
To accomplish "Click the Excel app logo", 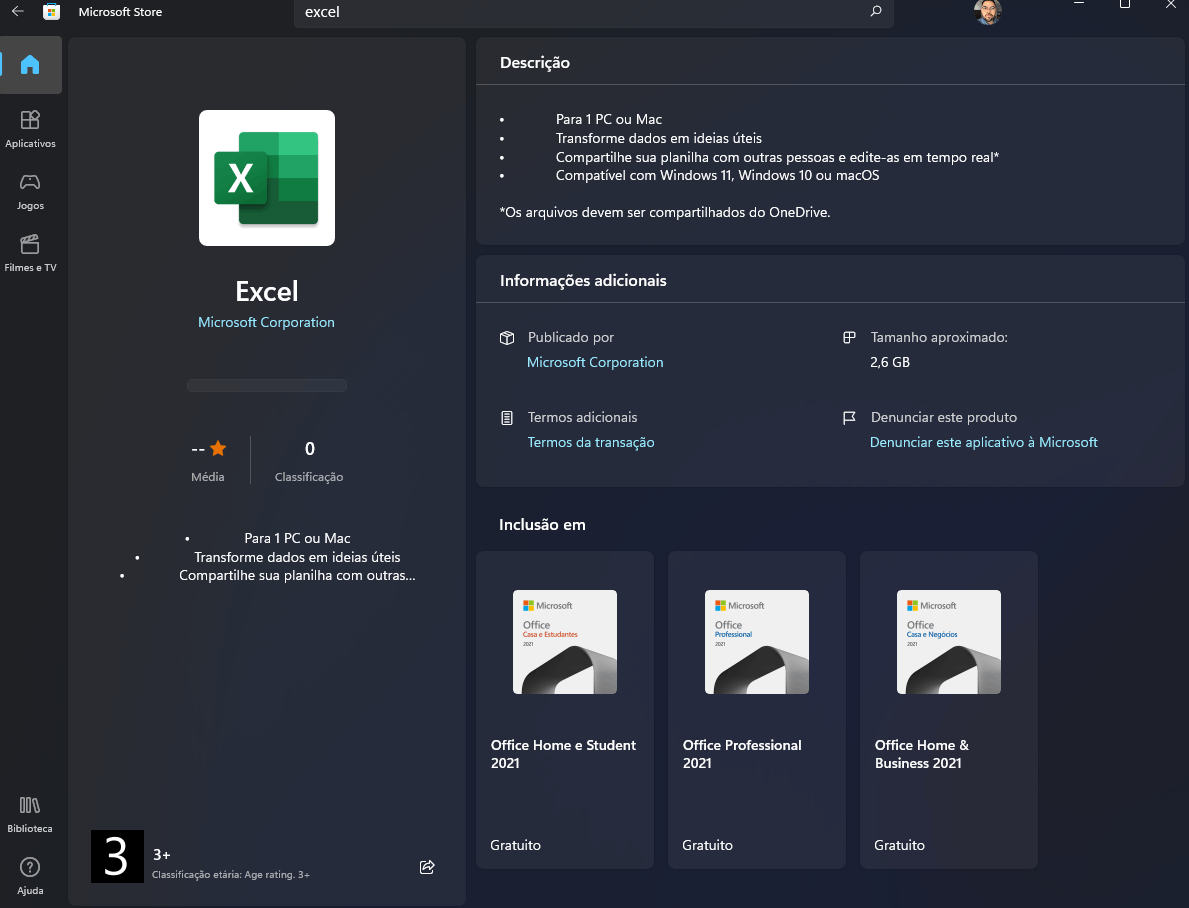I will [267, 178].
